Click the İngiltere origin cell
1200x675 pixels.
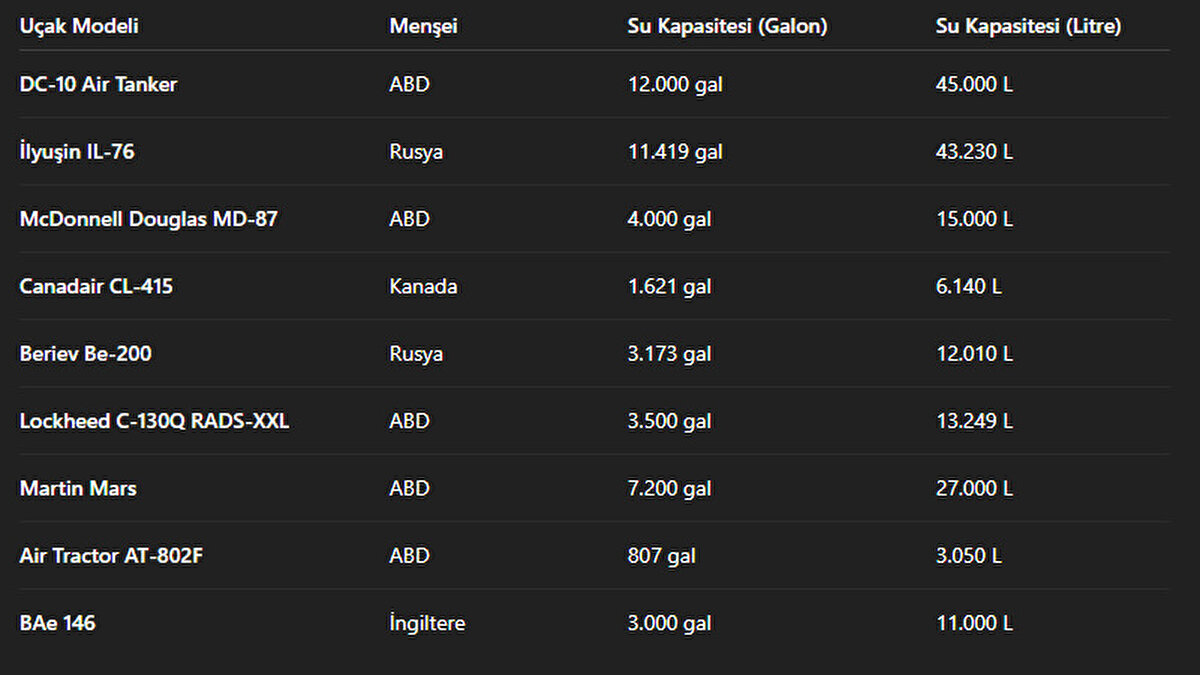(x=427, y=624)
